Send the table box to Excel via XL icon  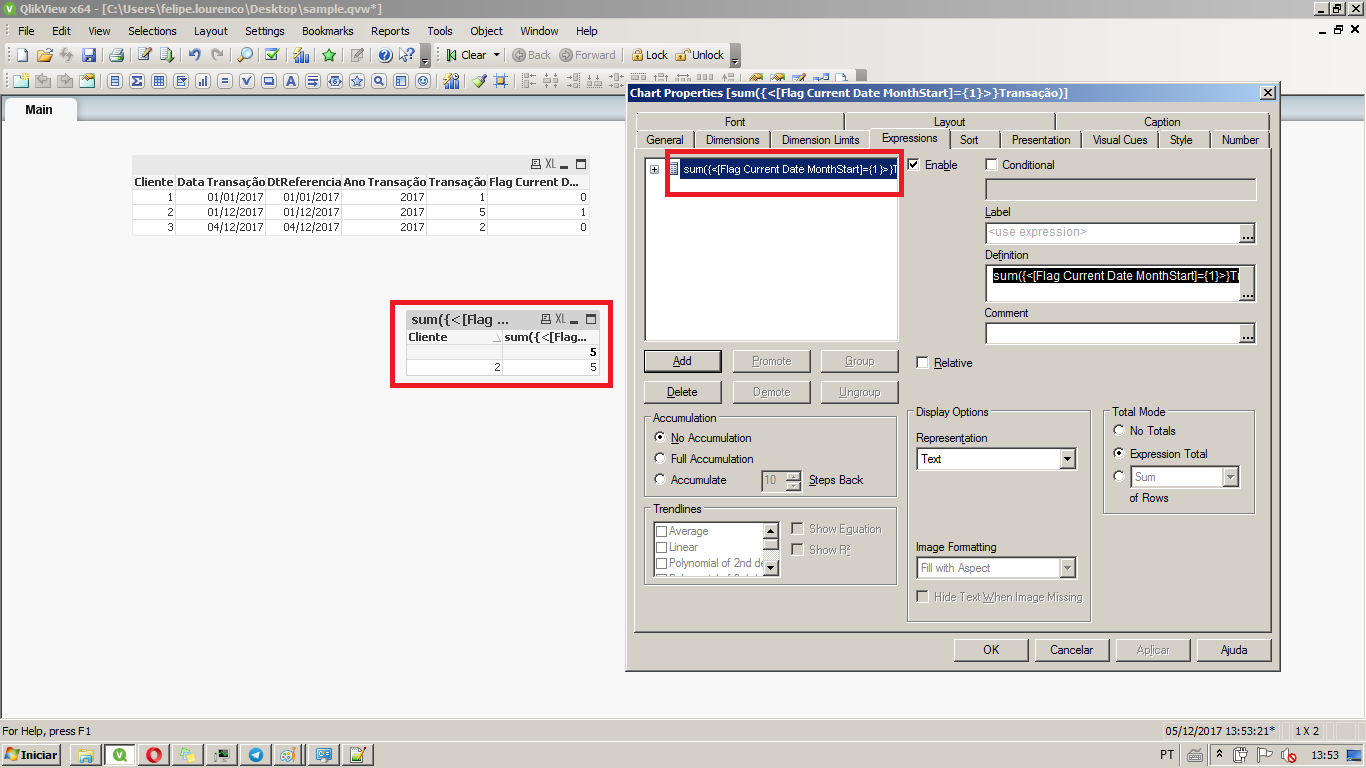click(550, 164)
